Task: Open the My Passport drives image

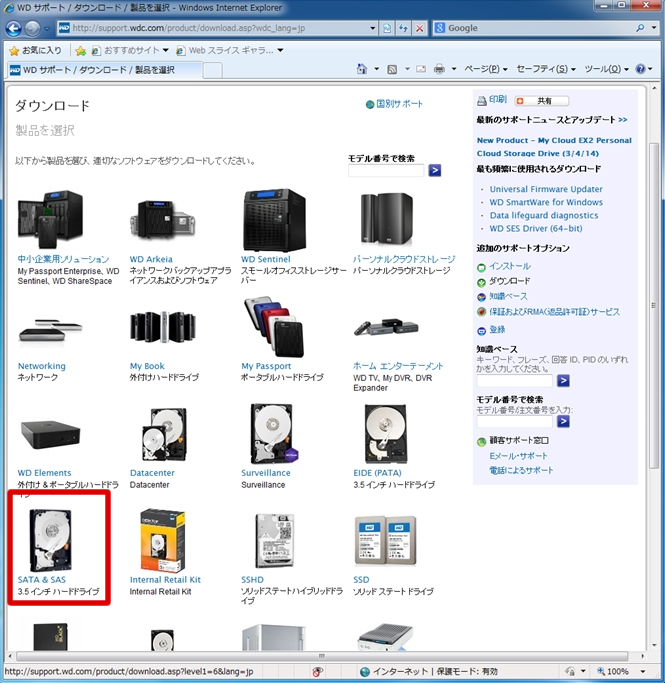Action: (x=274, y=327)
